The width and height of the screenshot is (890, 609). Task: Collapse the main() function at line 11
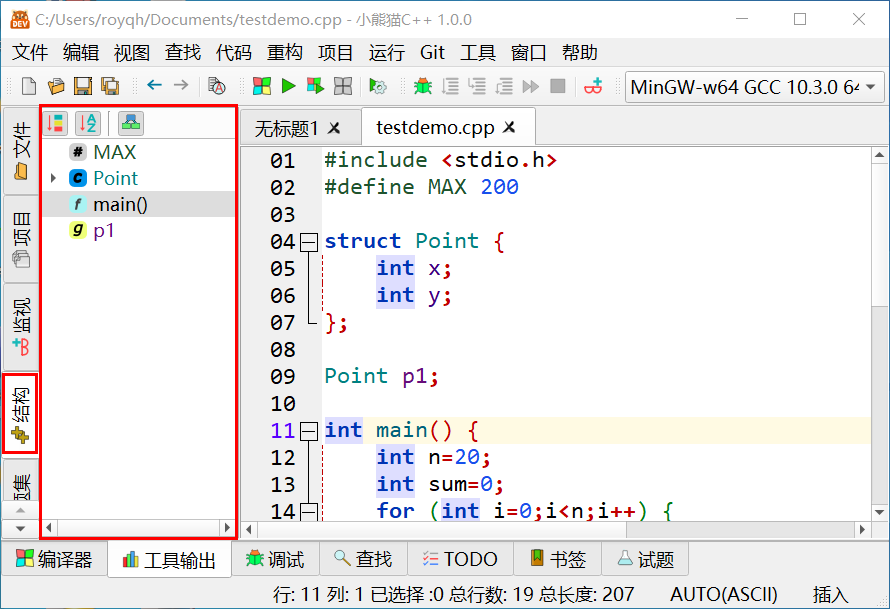[x=309, y=431]
